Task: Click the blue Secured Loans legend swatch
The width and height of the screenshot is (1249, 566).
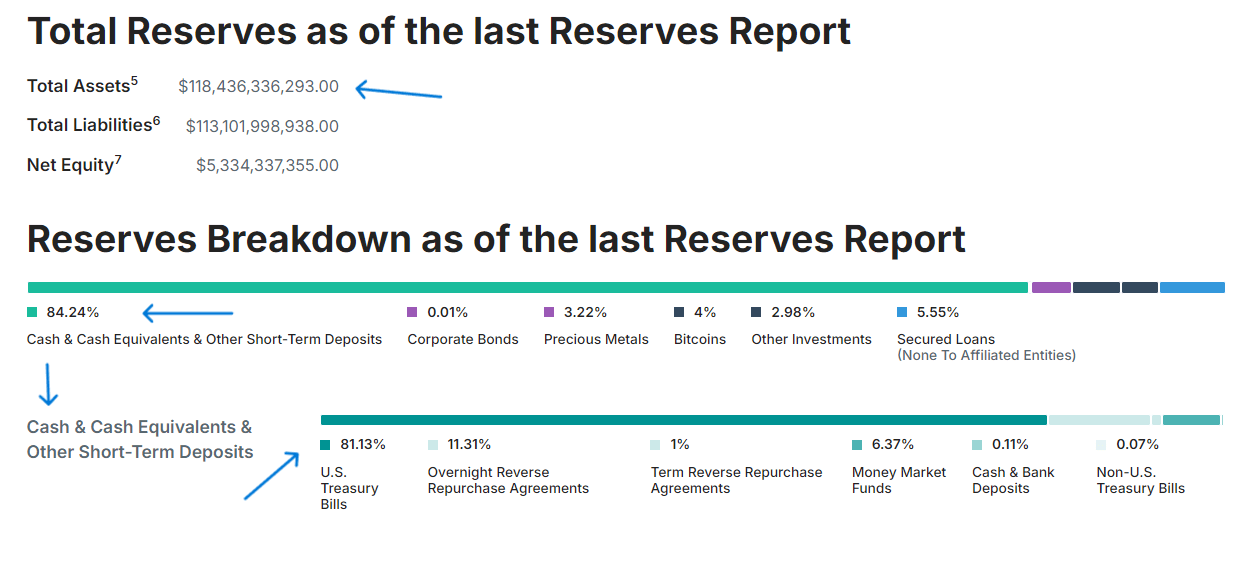Action: (902, 312)
